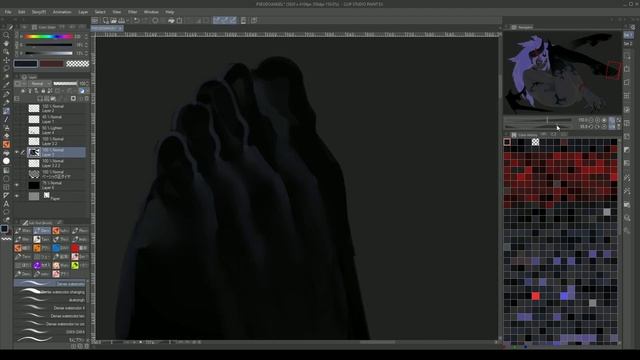This screenshot has height=360, width=640.
Task: Click the hue rainbow slider
Action: [49, 37]
